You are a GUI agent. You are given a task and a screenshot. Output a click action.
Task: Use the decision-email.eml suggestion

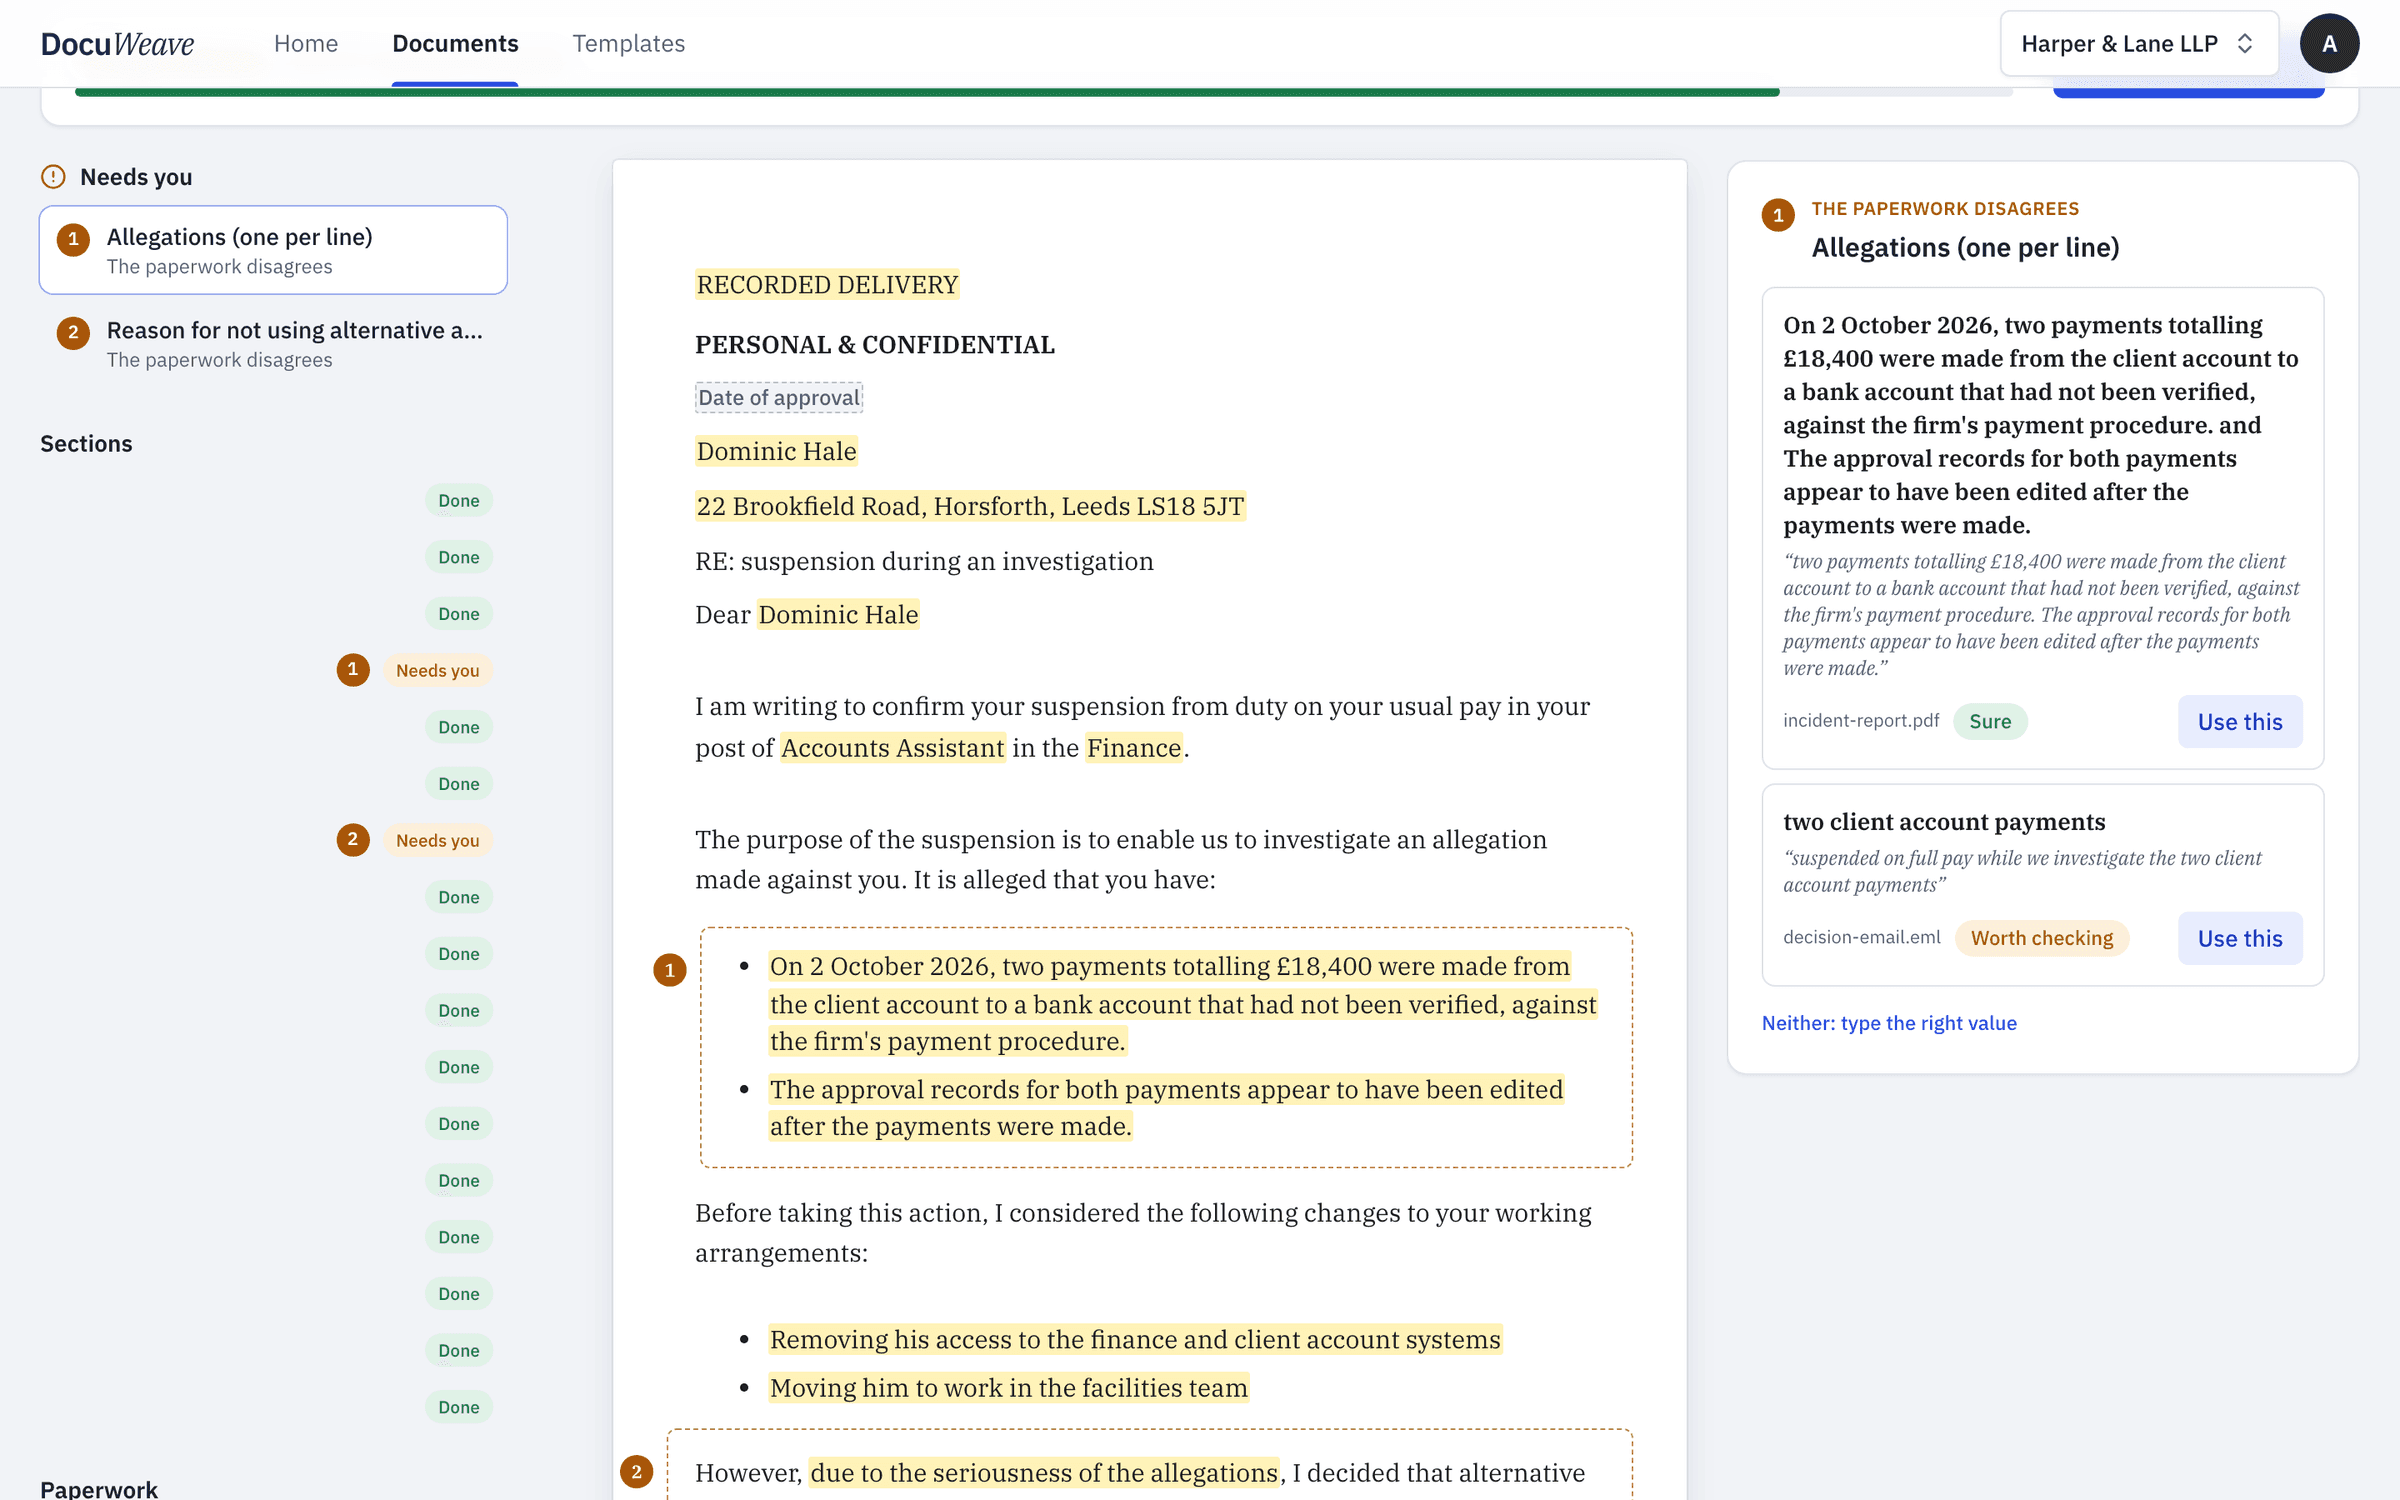pos(2240,938)
